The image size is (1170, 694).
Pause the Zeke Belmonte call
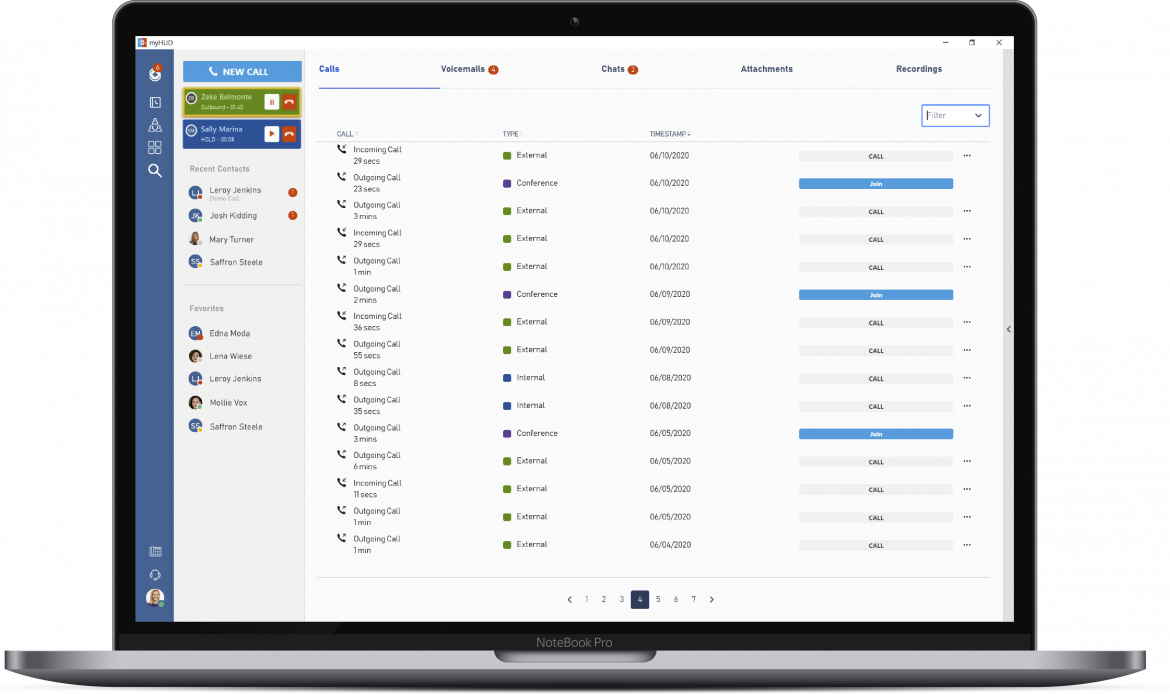(271, 102)
